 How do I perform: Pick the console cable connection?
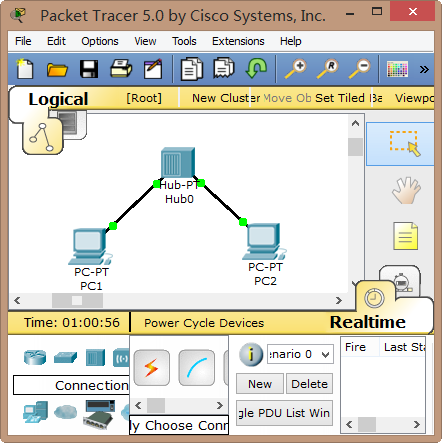(197, 368)
